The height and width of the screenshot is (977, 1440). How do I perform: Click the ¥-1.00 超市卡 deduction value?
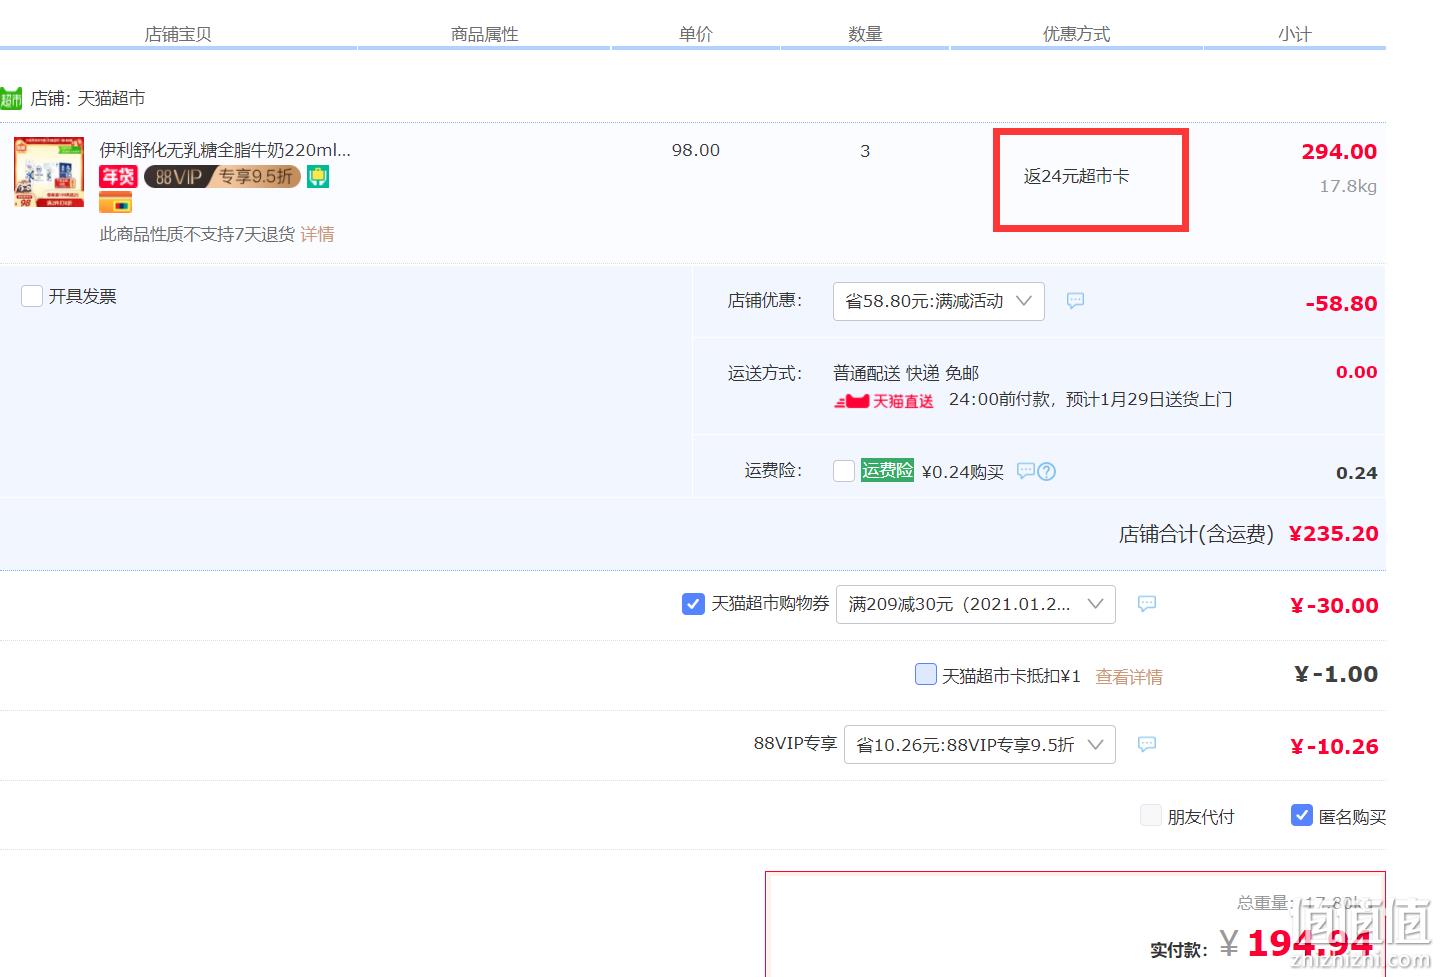1336,675
